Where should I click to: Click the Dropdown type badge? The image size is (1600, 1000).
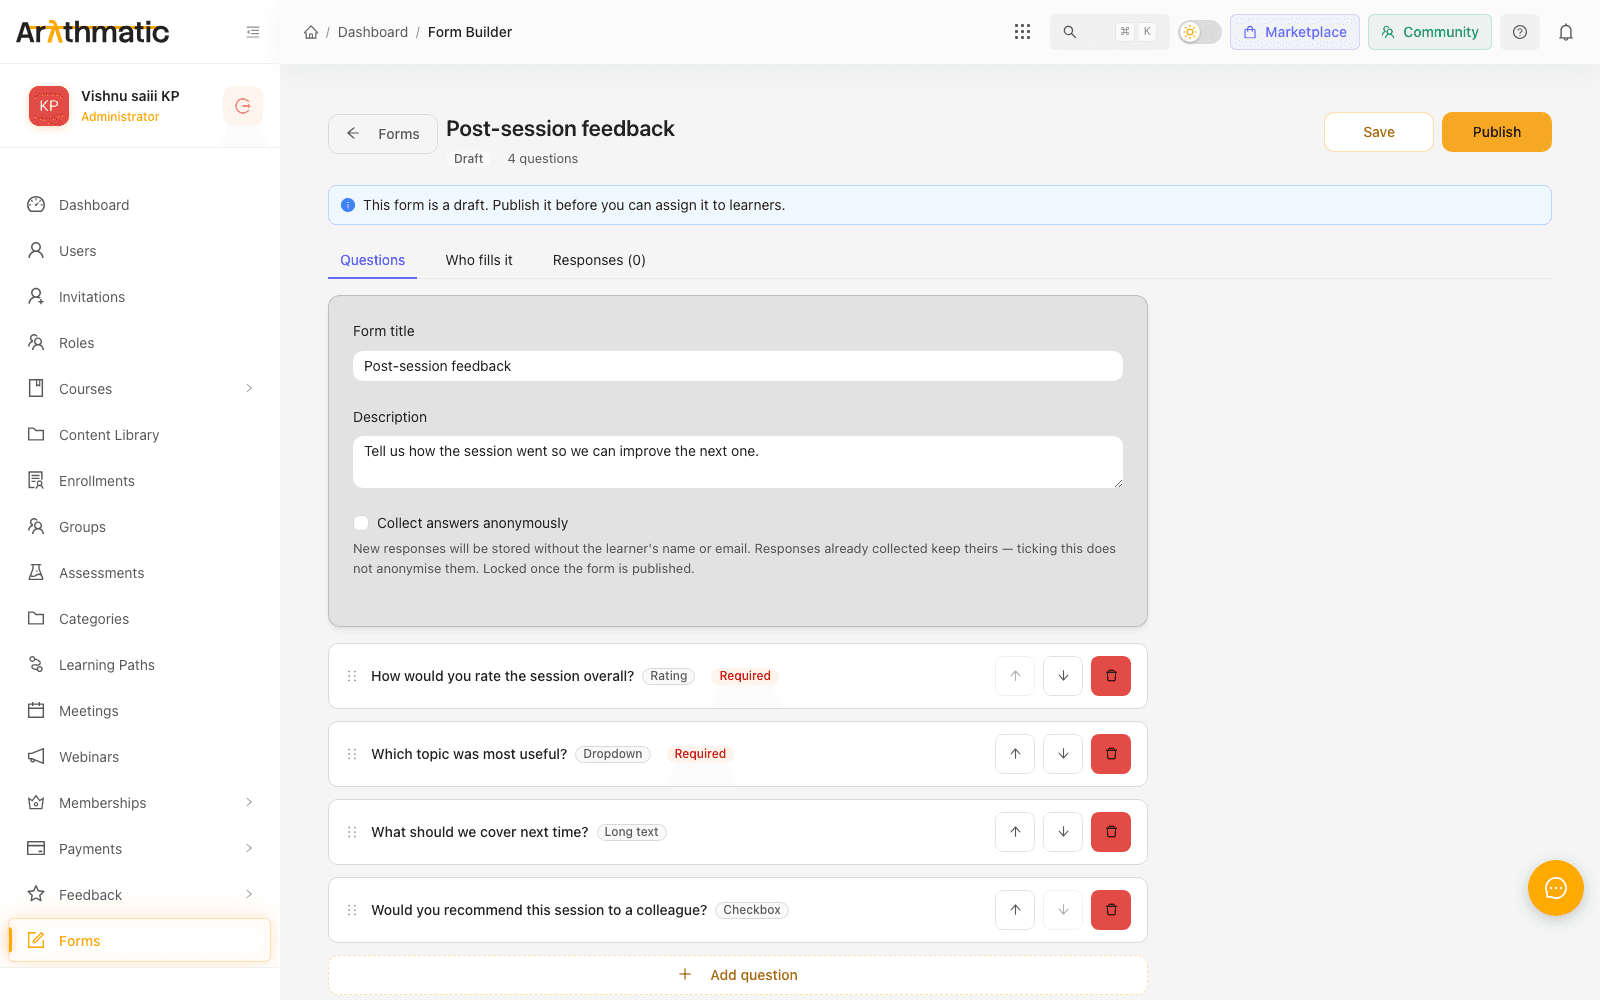[613, 754]
